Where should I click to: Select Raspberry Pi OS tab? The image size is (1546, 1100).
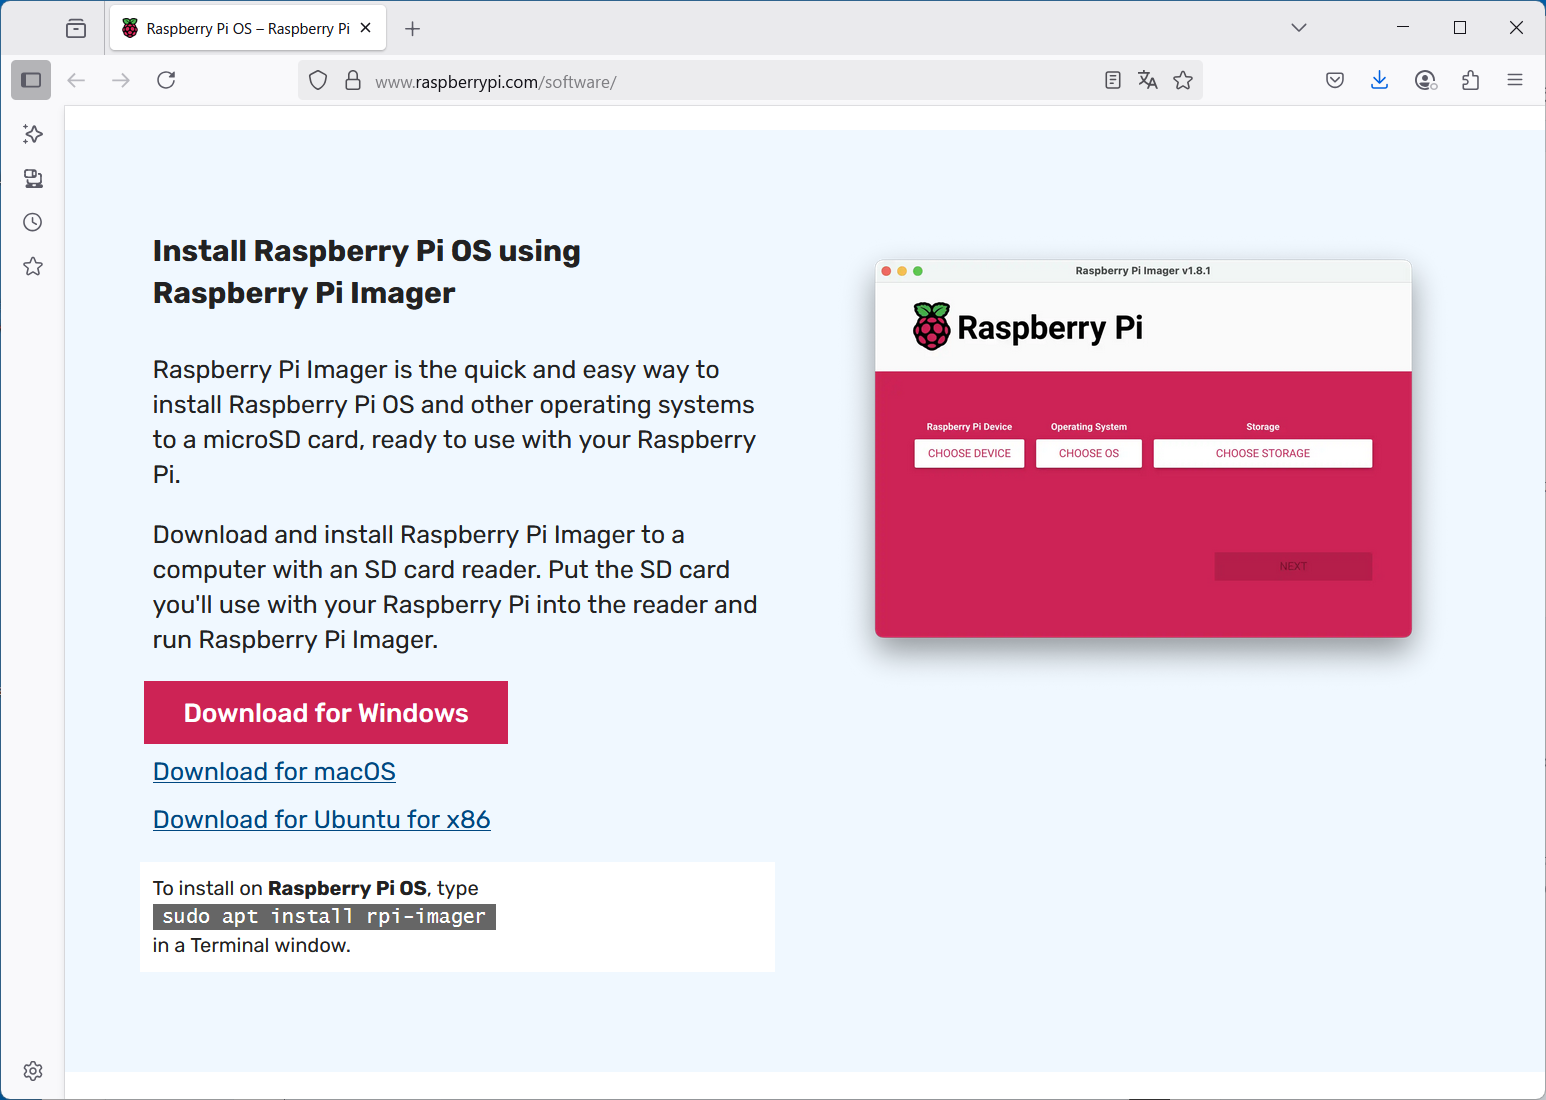[x=247, y=28]
